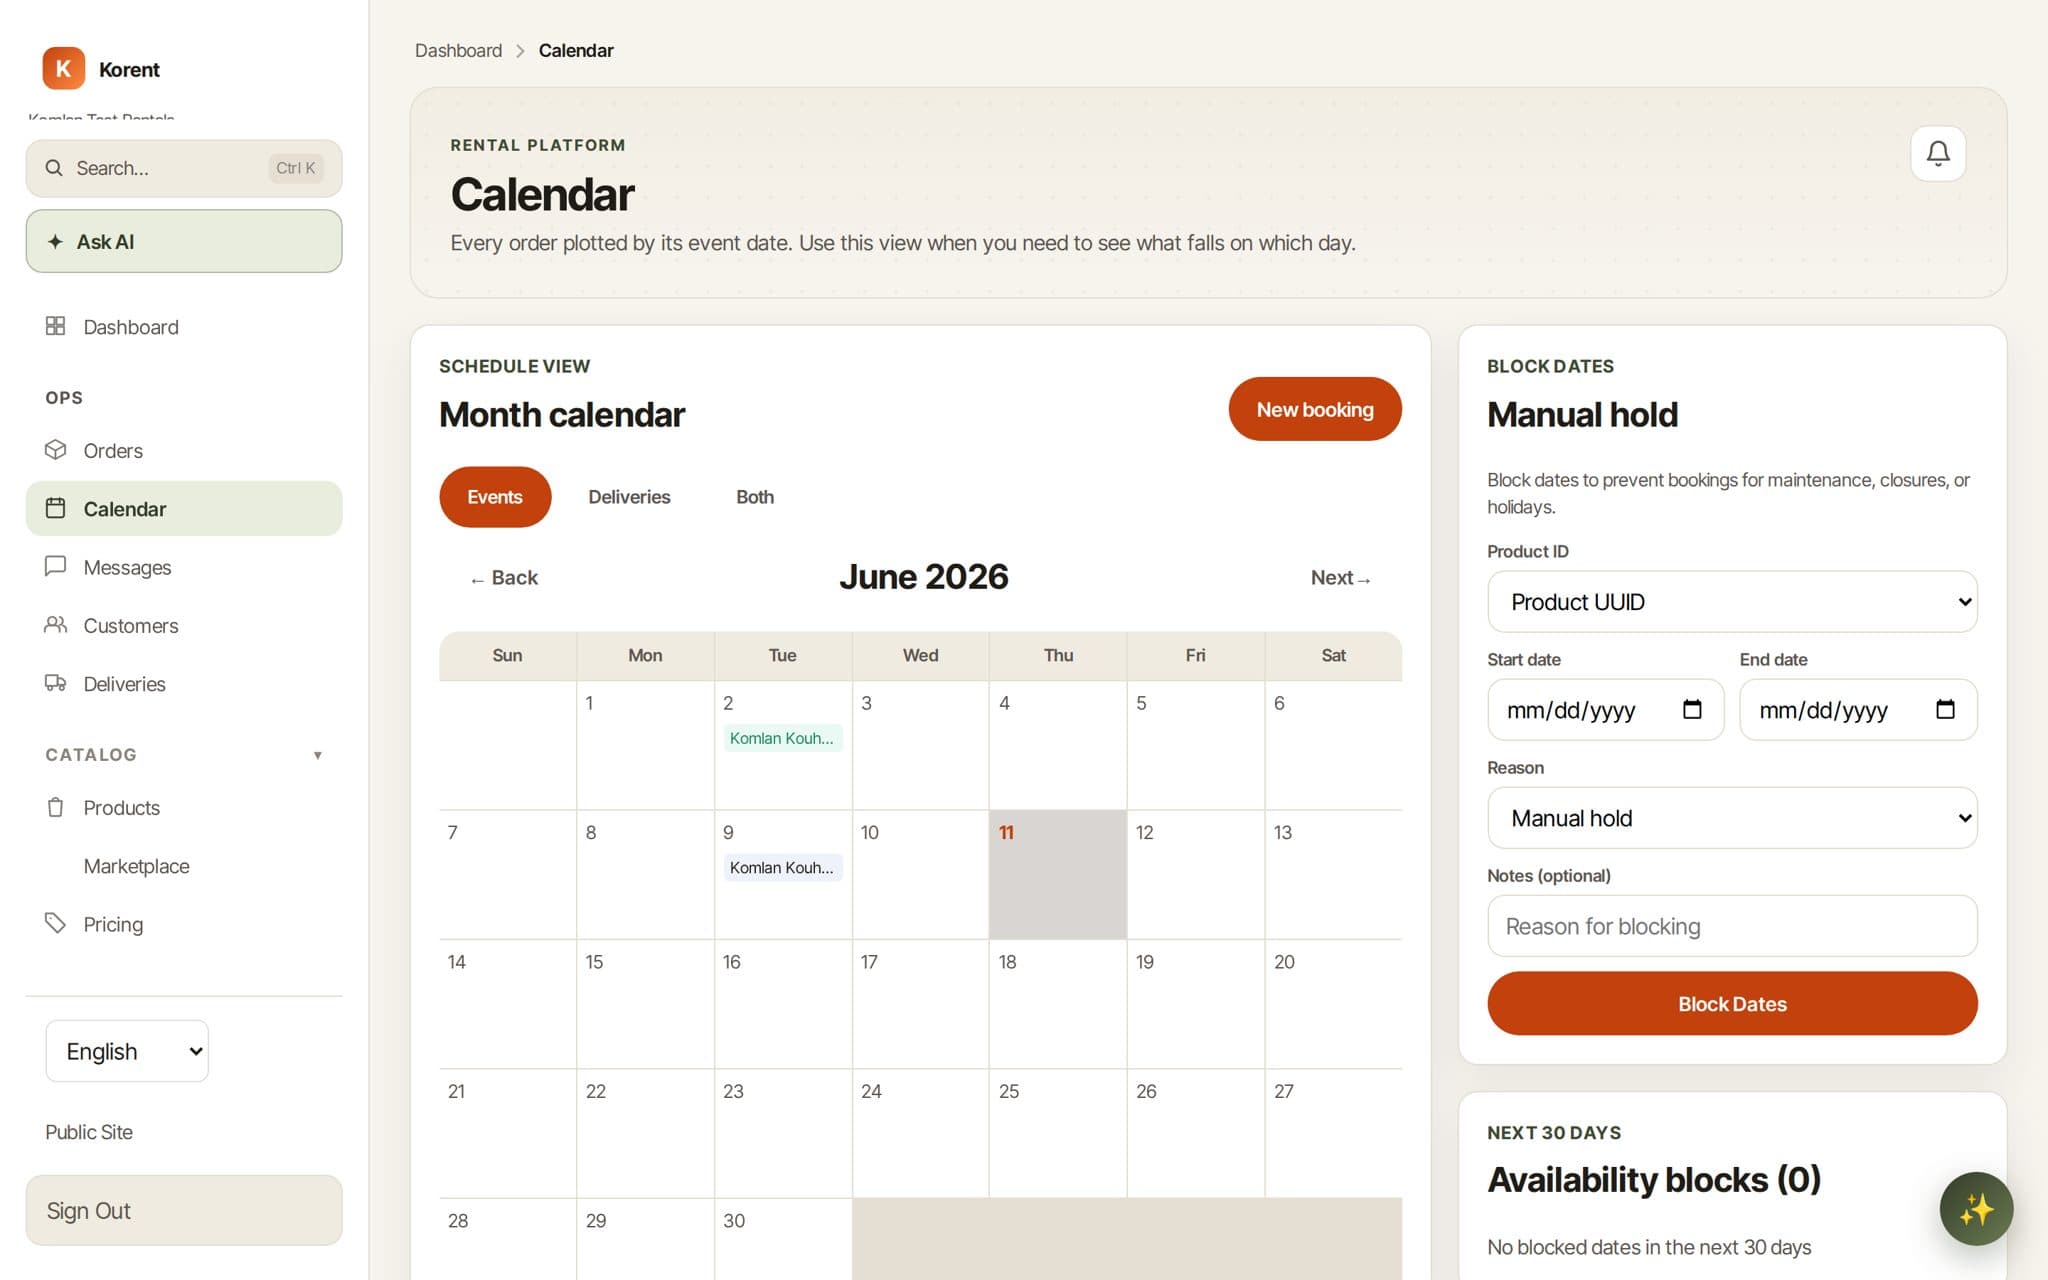Open the sparkle AI assistant floating button

coord(1976,1208)
